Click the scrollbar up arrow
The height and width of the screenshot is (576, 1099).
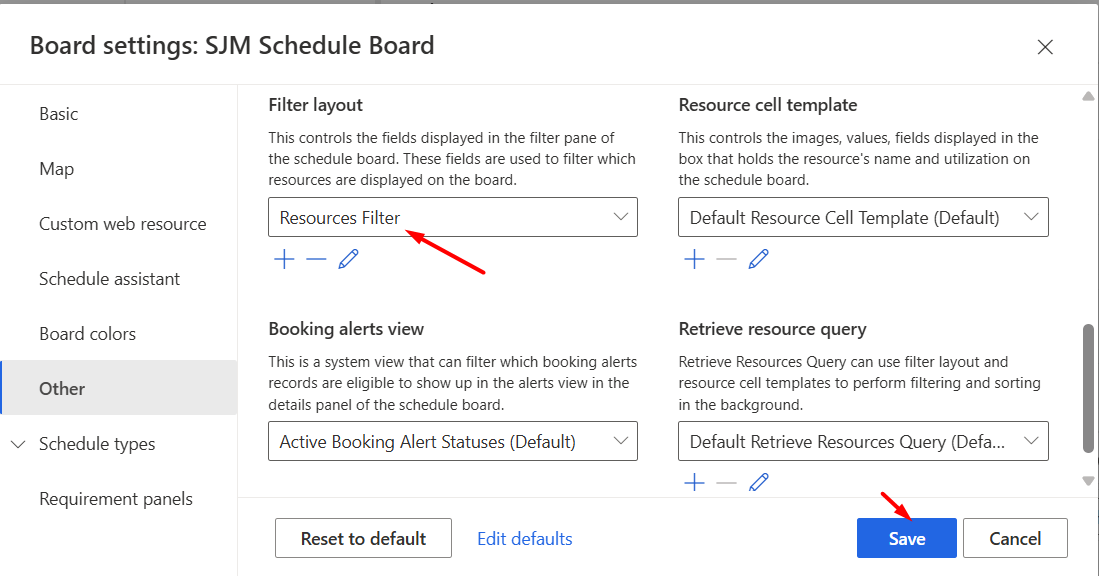[1088, 97]
